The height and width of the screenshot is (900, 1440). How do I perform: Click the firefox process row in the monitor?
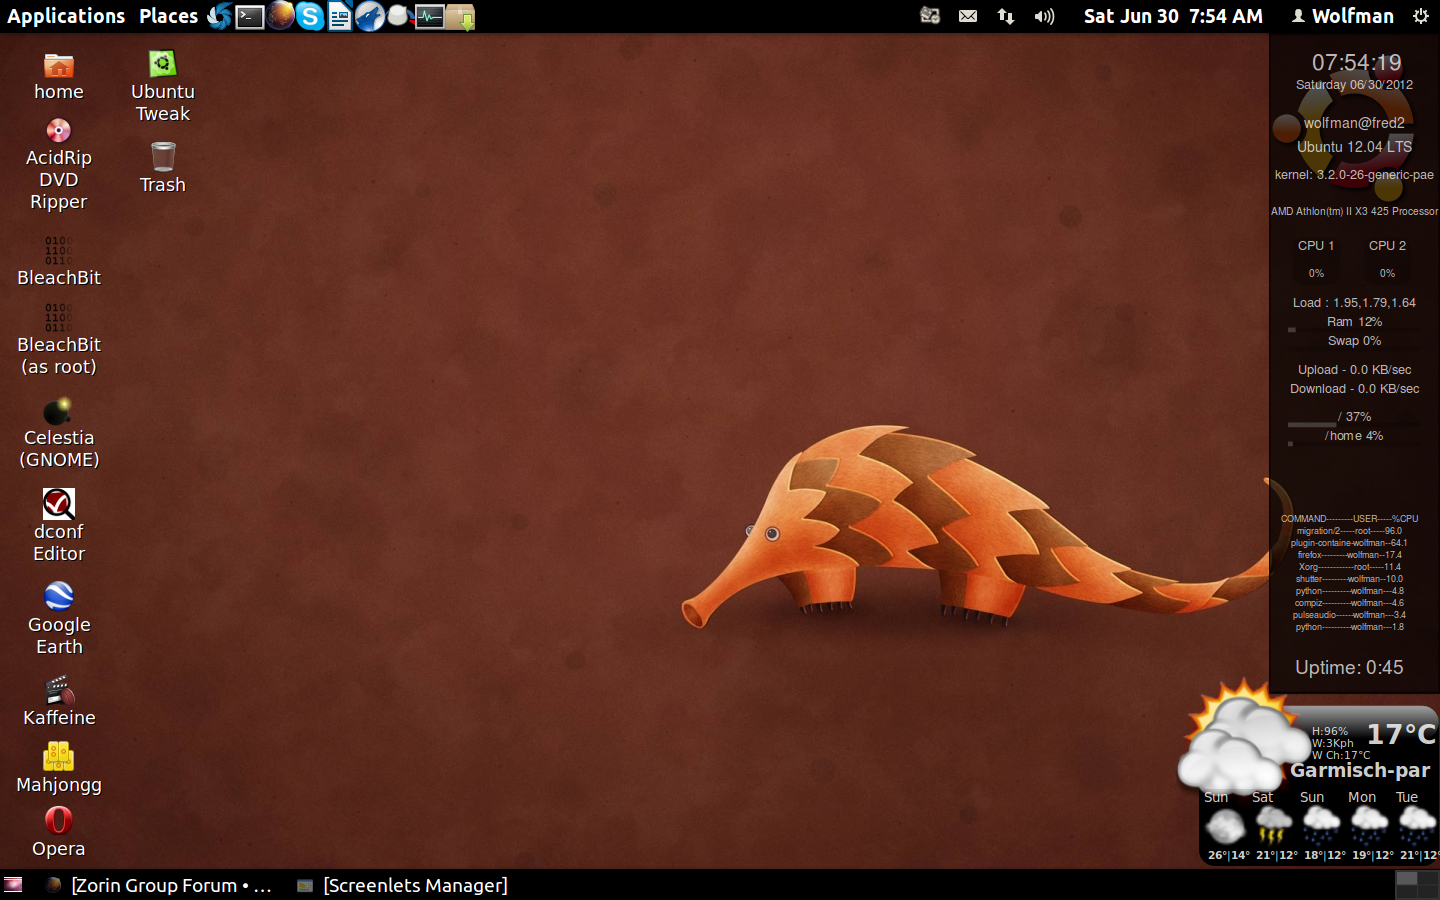(x=1349, y=555)
